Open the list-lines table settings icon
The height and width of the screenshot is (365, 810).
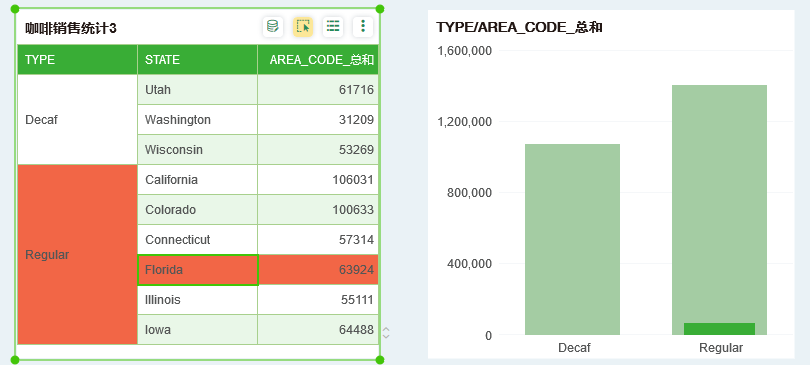tap(333, 26)
